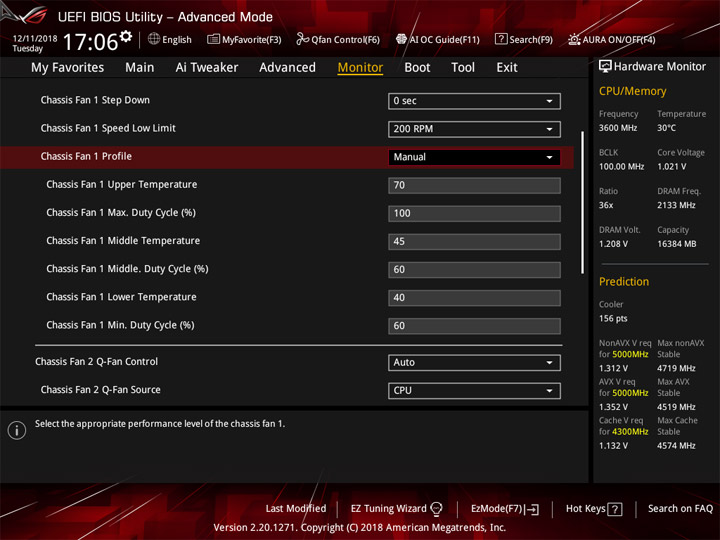Image resolution: width=720 pixels, height=540 pixels.
Task: Click Chassis Fan 1 Middle Temperature field
Action: [x=474, y=242]
